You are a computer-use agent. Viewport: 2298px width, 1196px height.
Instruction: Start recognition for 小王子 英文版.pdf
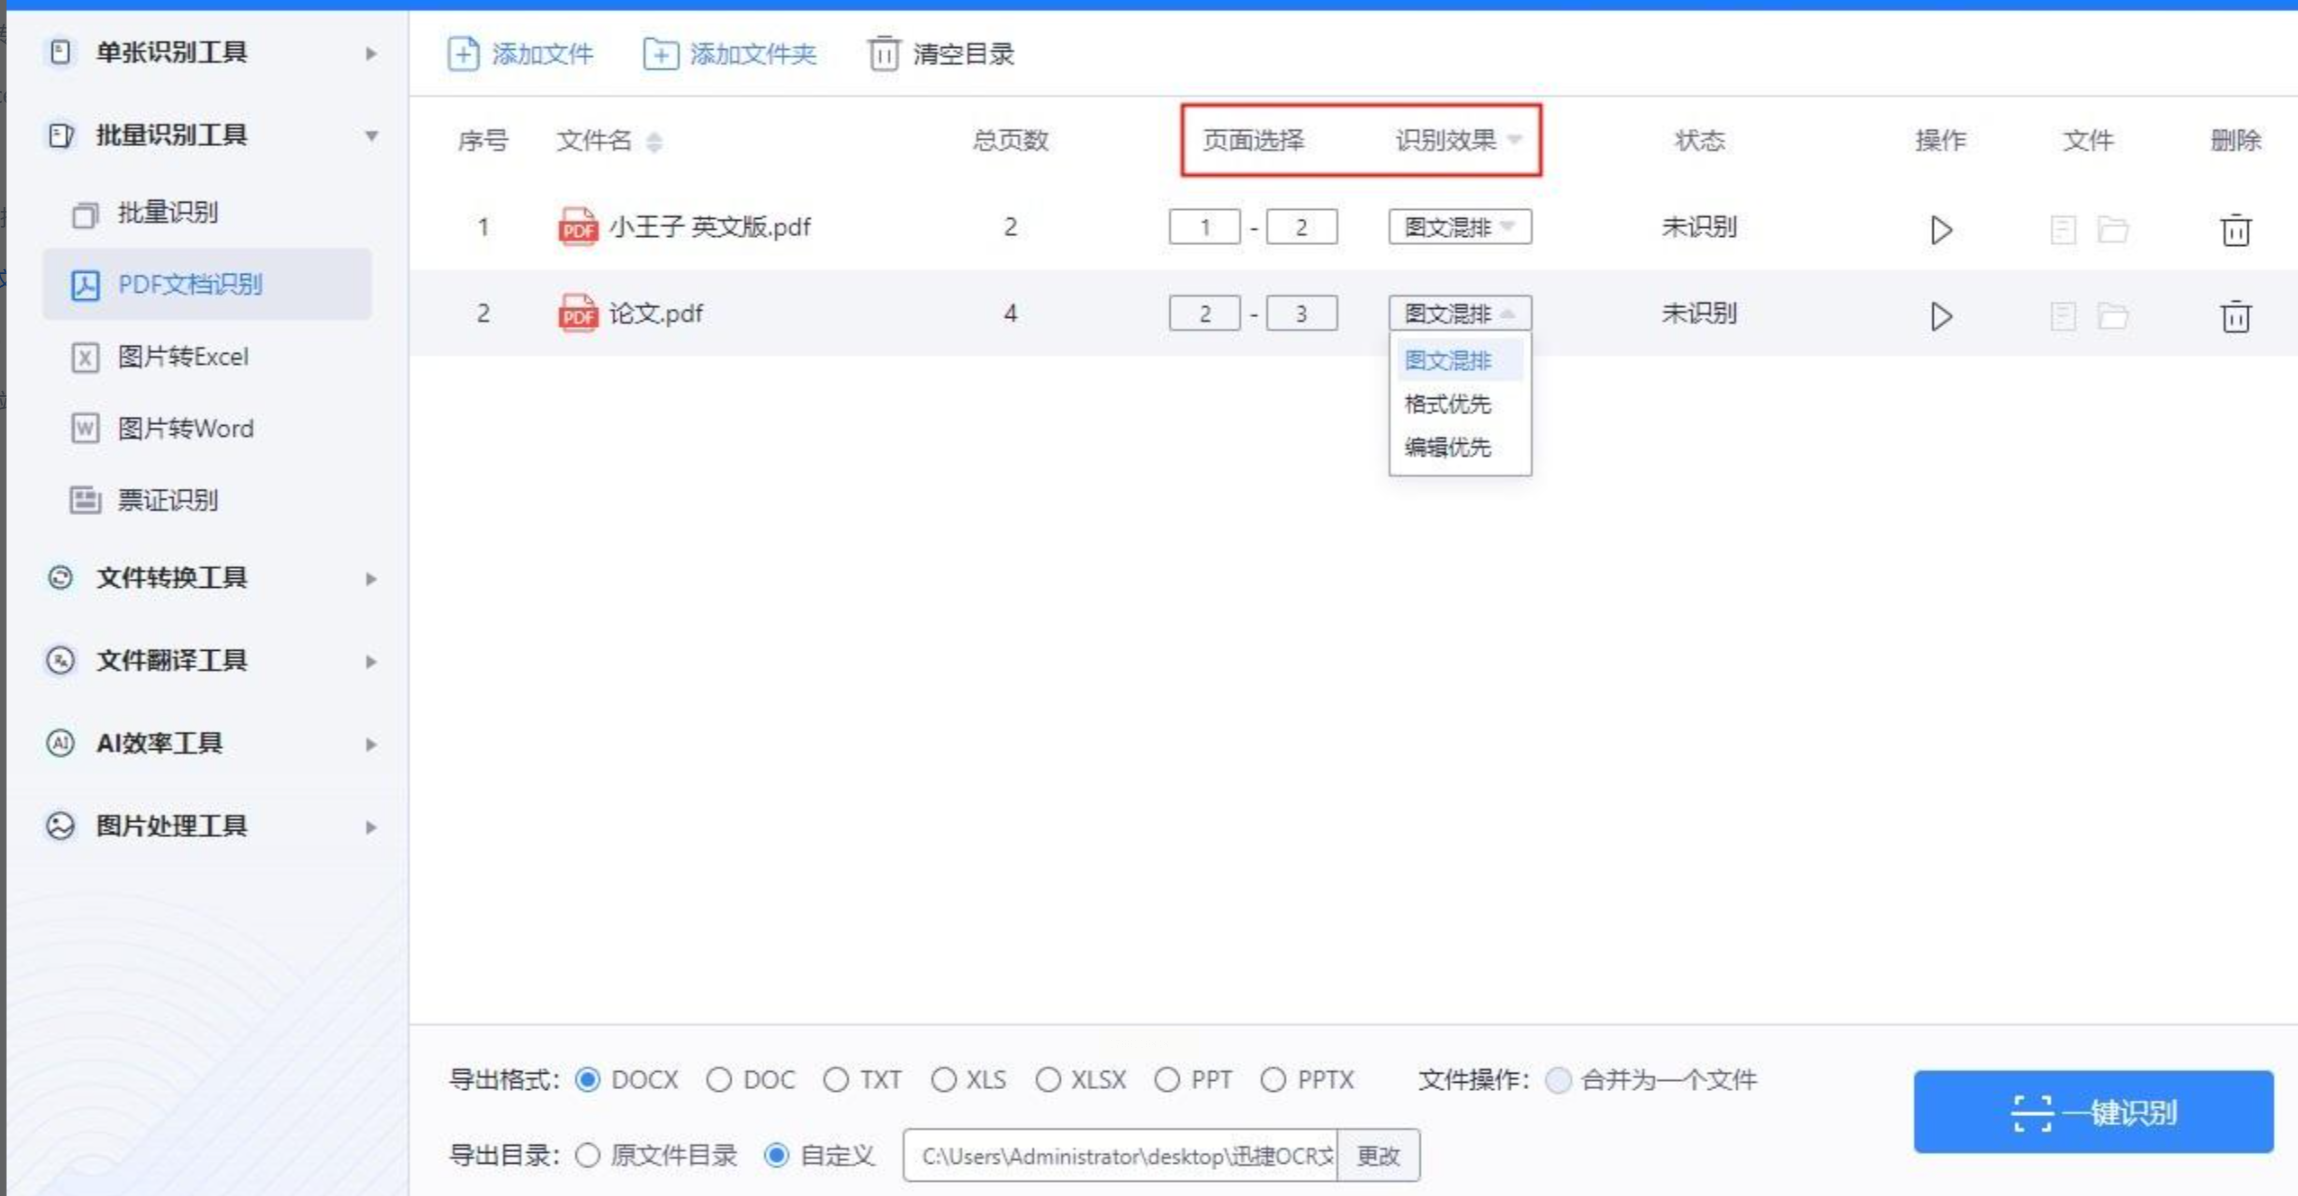coord(1940,230)
